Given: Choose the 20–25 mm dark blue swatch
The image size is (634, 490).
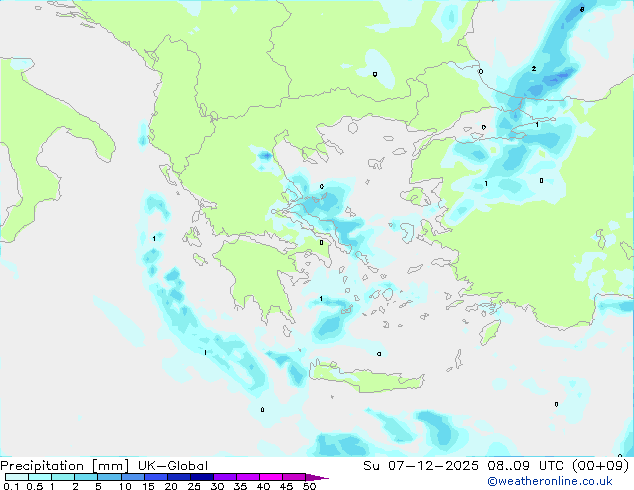Looking at the screenshot, I should [179, 477].
